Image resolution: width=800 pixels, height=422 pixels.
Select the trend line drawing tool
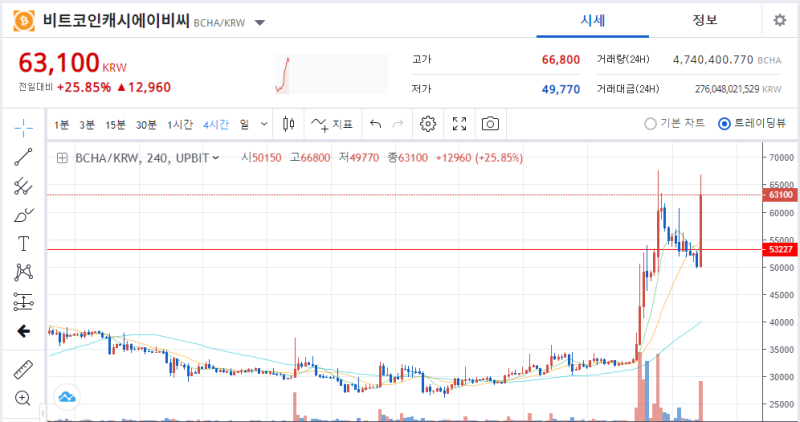click(x=23, y=157)
